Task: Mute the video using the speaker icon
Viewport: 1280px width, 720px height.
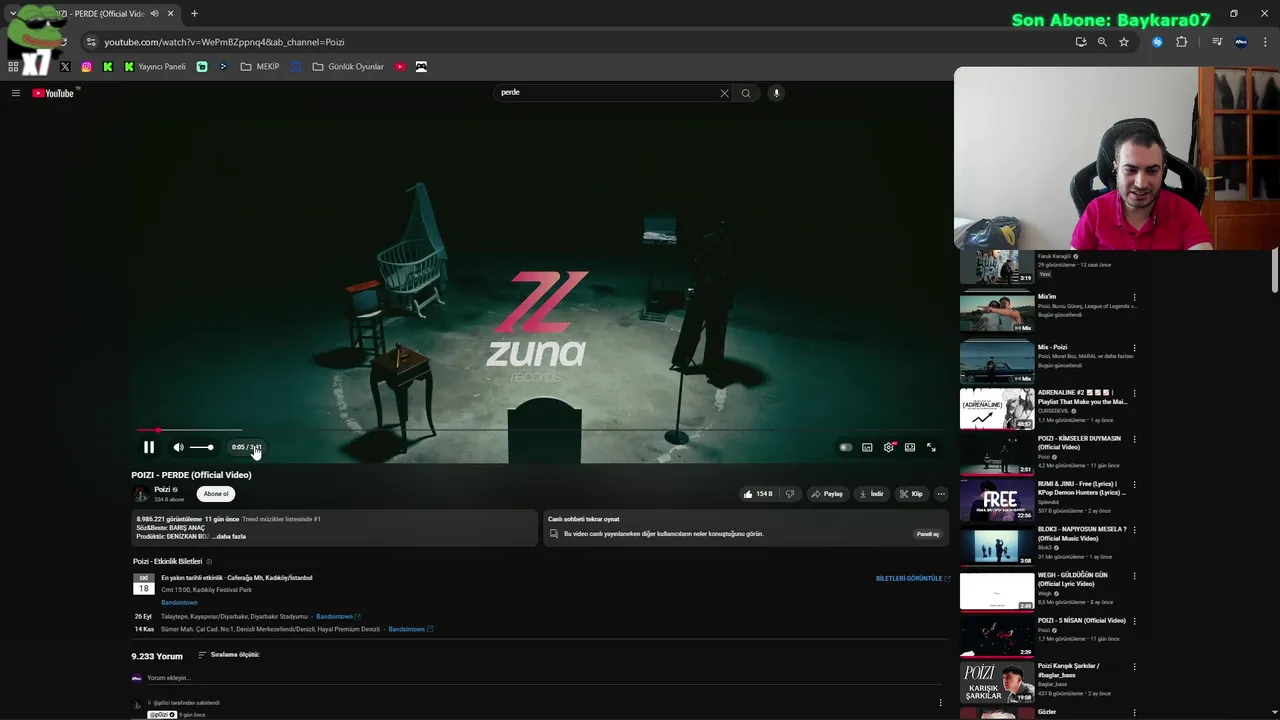Action: [x=178, y=447]
